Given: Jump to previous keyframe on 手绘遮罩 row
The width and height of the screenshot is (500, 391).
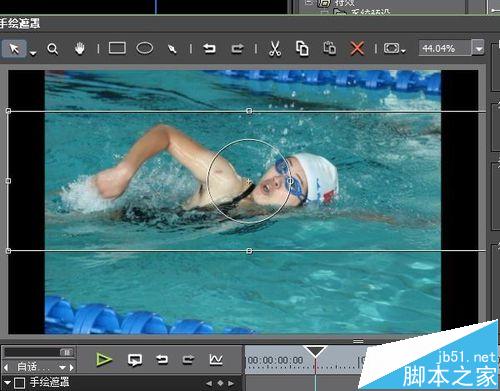Looking at the screenshot, I should [209, 383].
